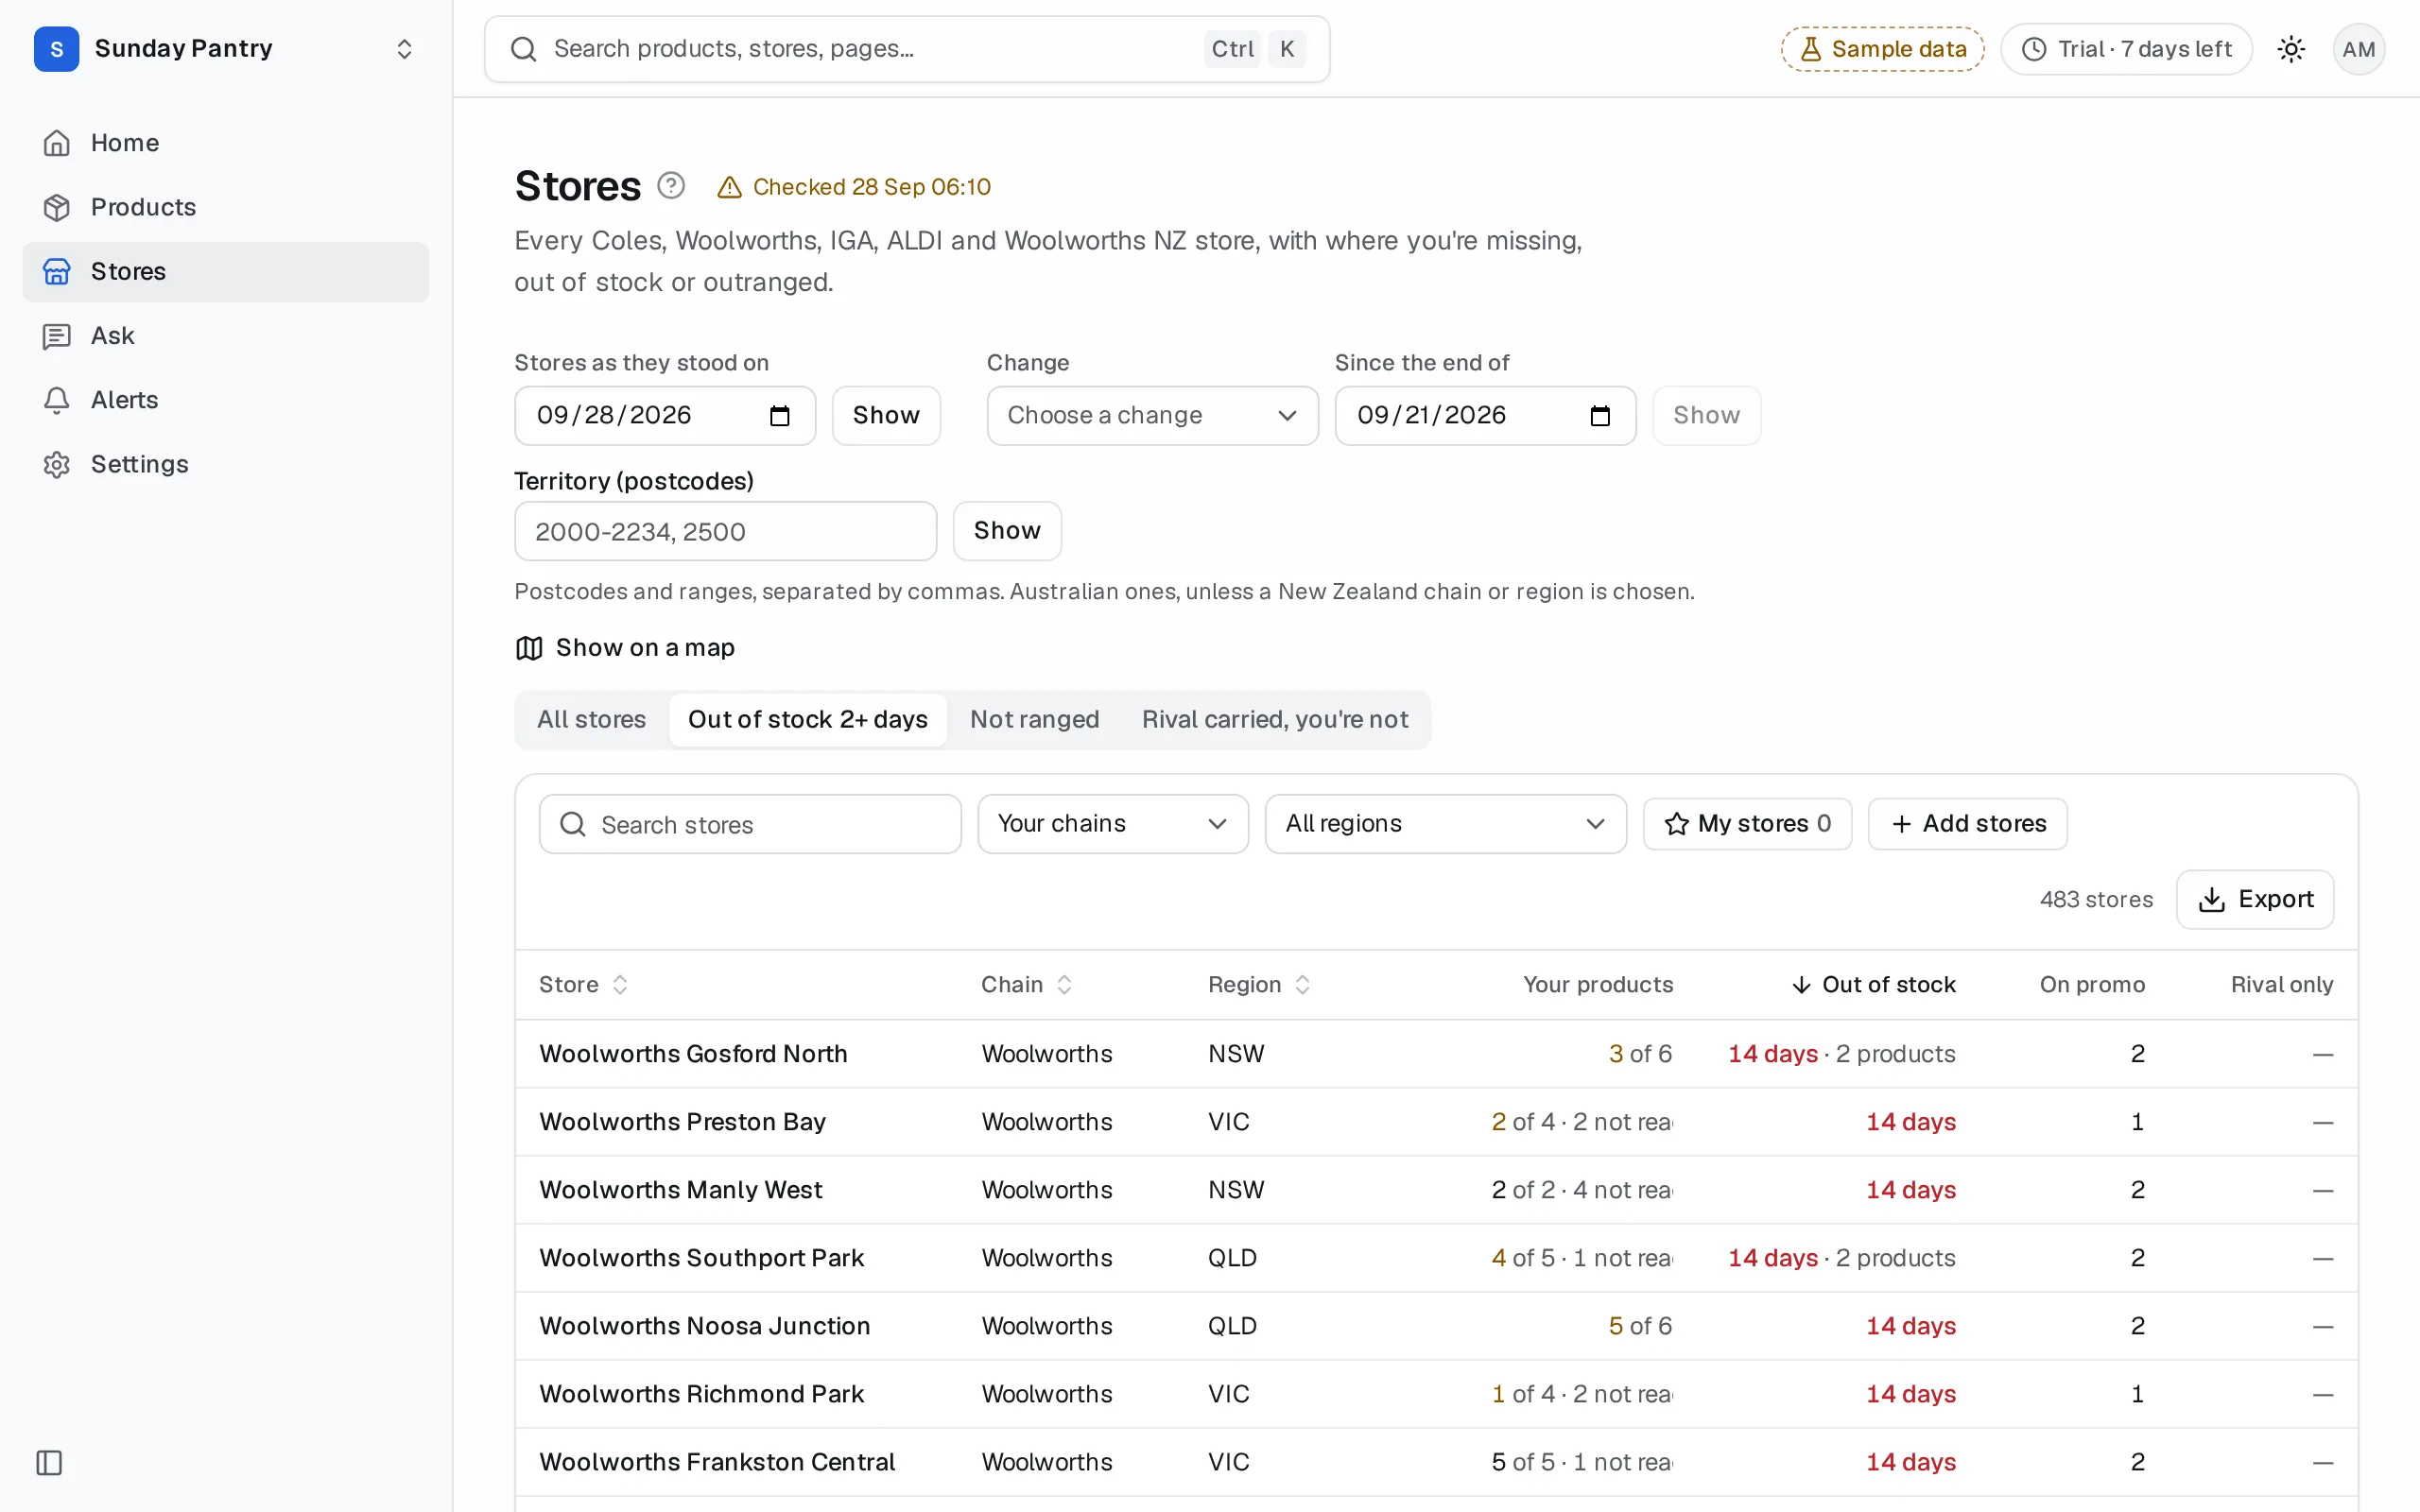The width and height of the screenshot is (2420, 1512).
Task: Select the Stores sidebar item
Action: (226, 272)
